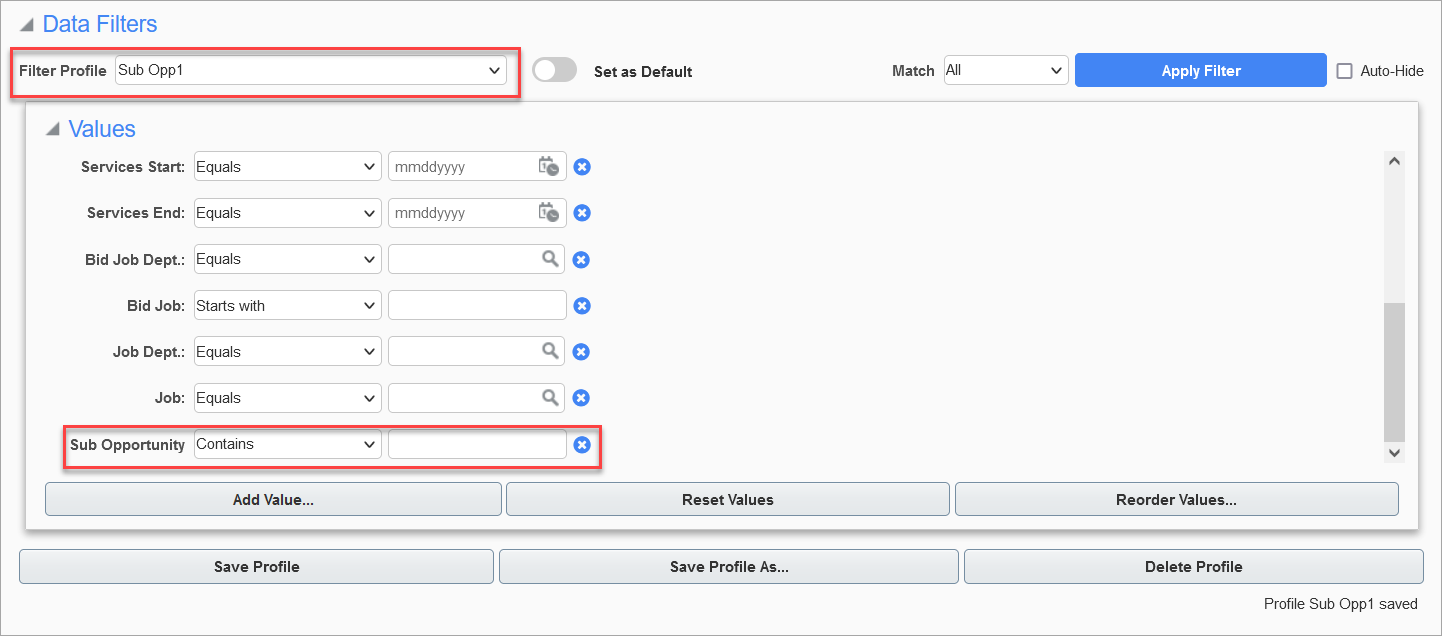Click the Save Profile button
This screenshot has width=1442, height=636.
256,566
